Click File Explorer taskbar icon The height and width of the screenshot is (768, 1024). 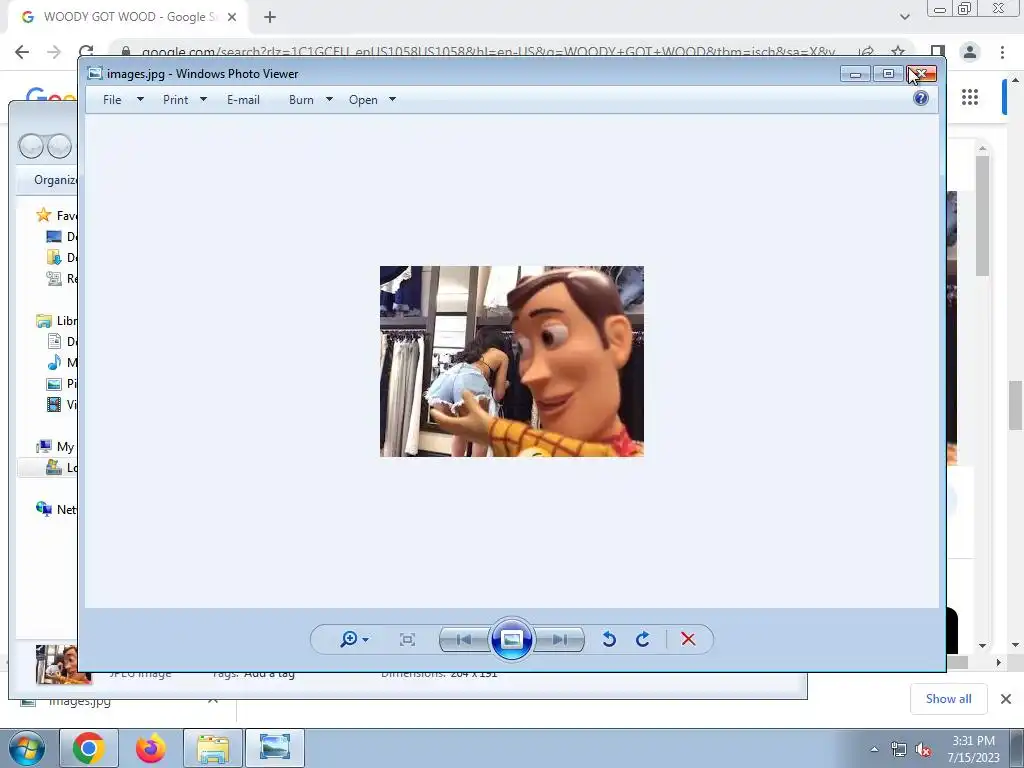click(x=213, y=748)
